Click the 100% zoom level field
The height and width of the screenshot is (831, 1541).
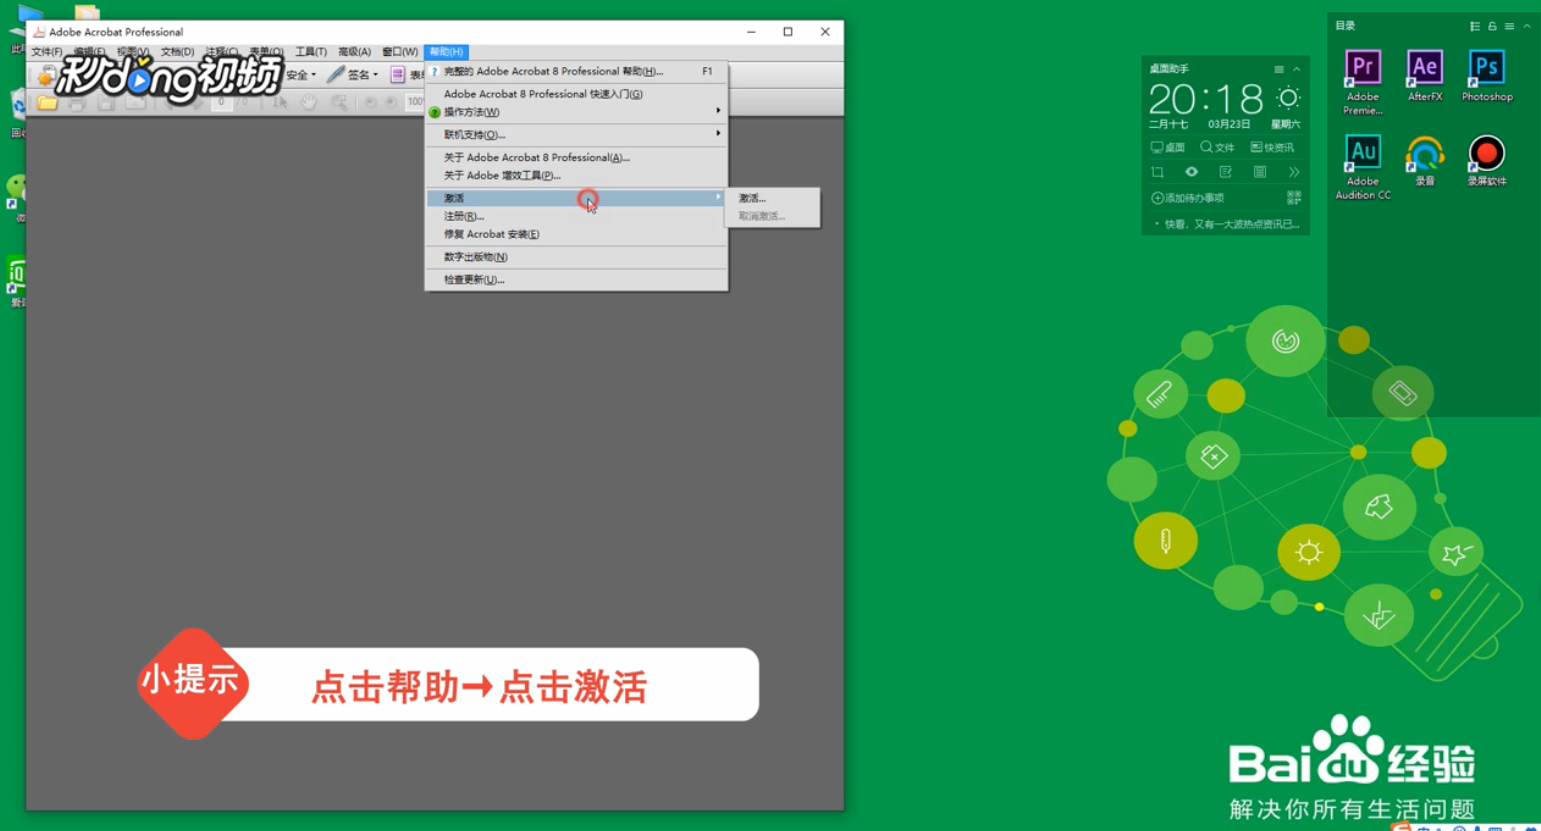pos(418,101)
